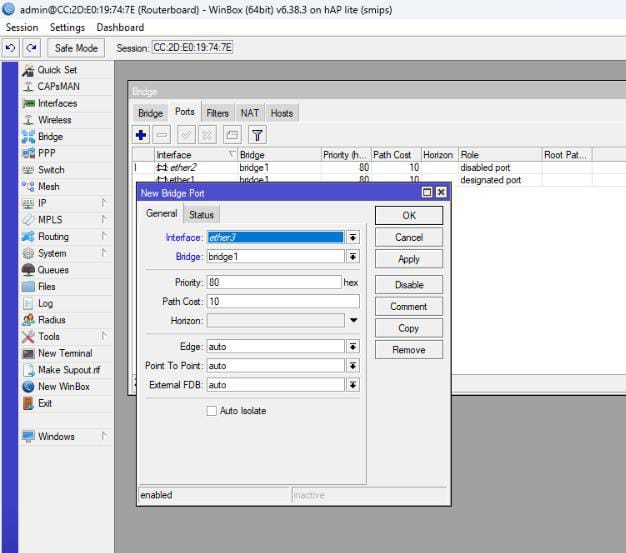Open New Terminal from sidebar
626x553 pixels.
pyautogui.click(x=66, y=353)
